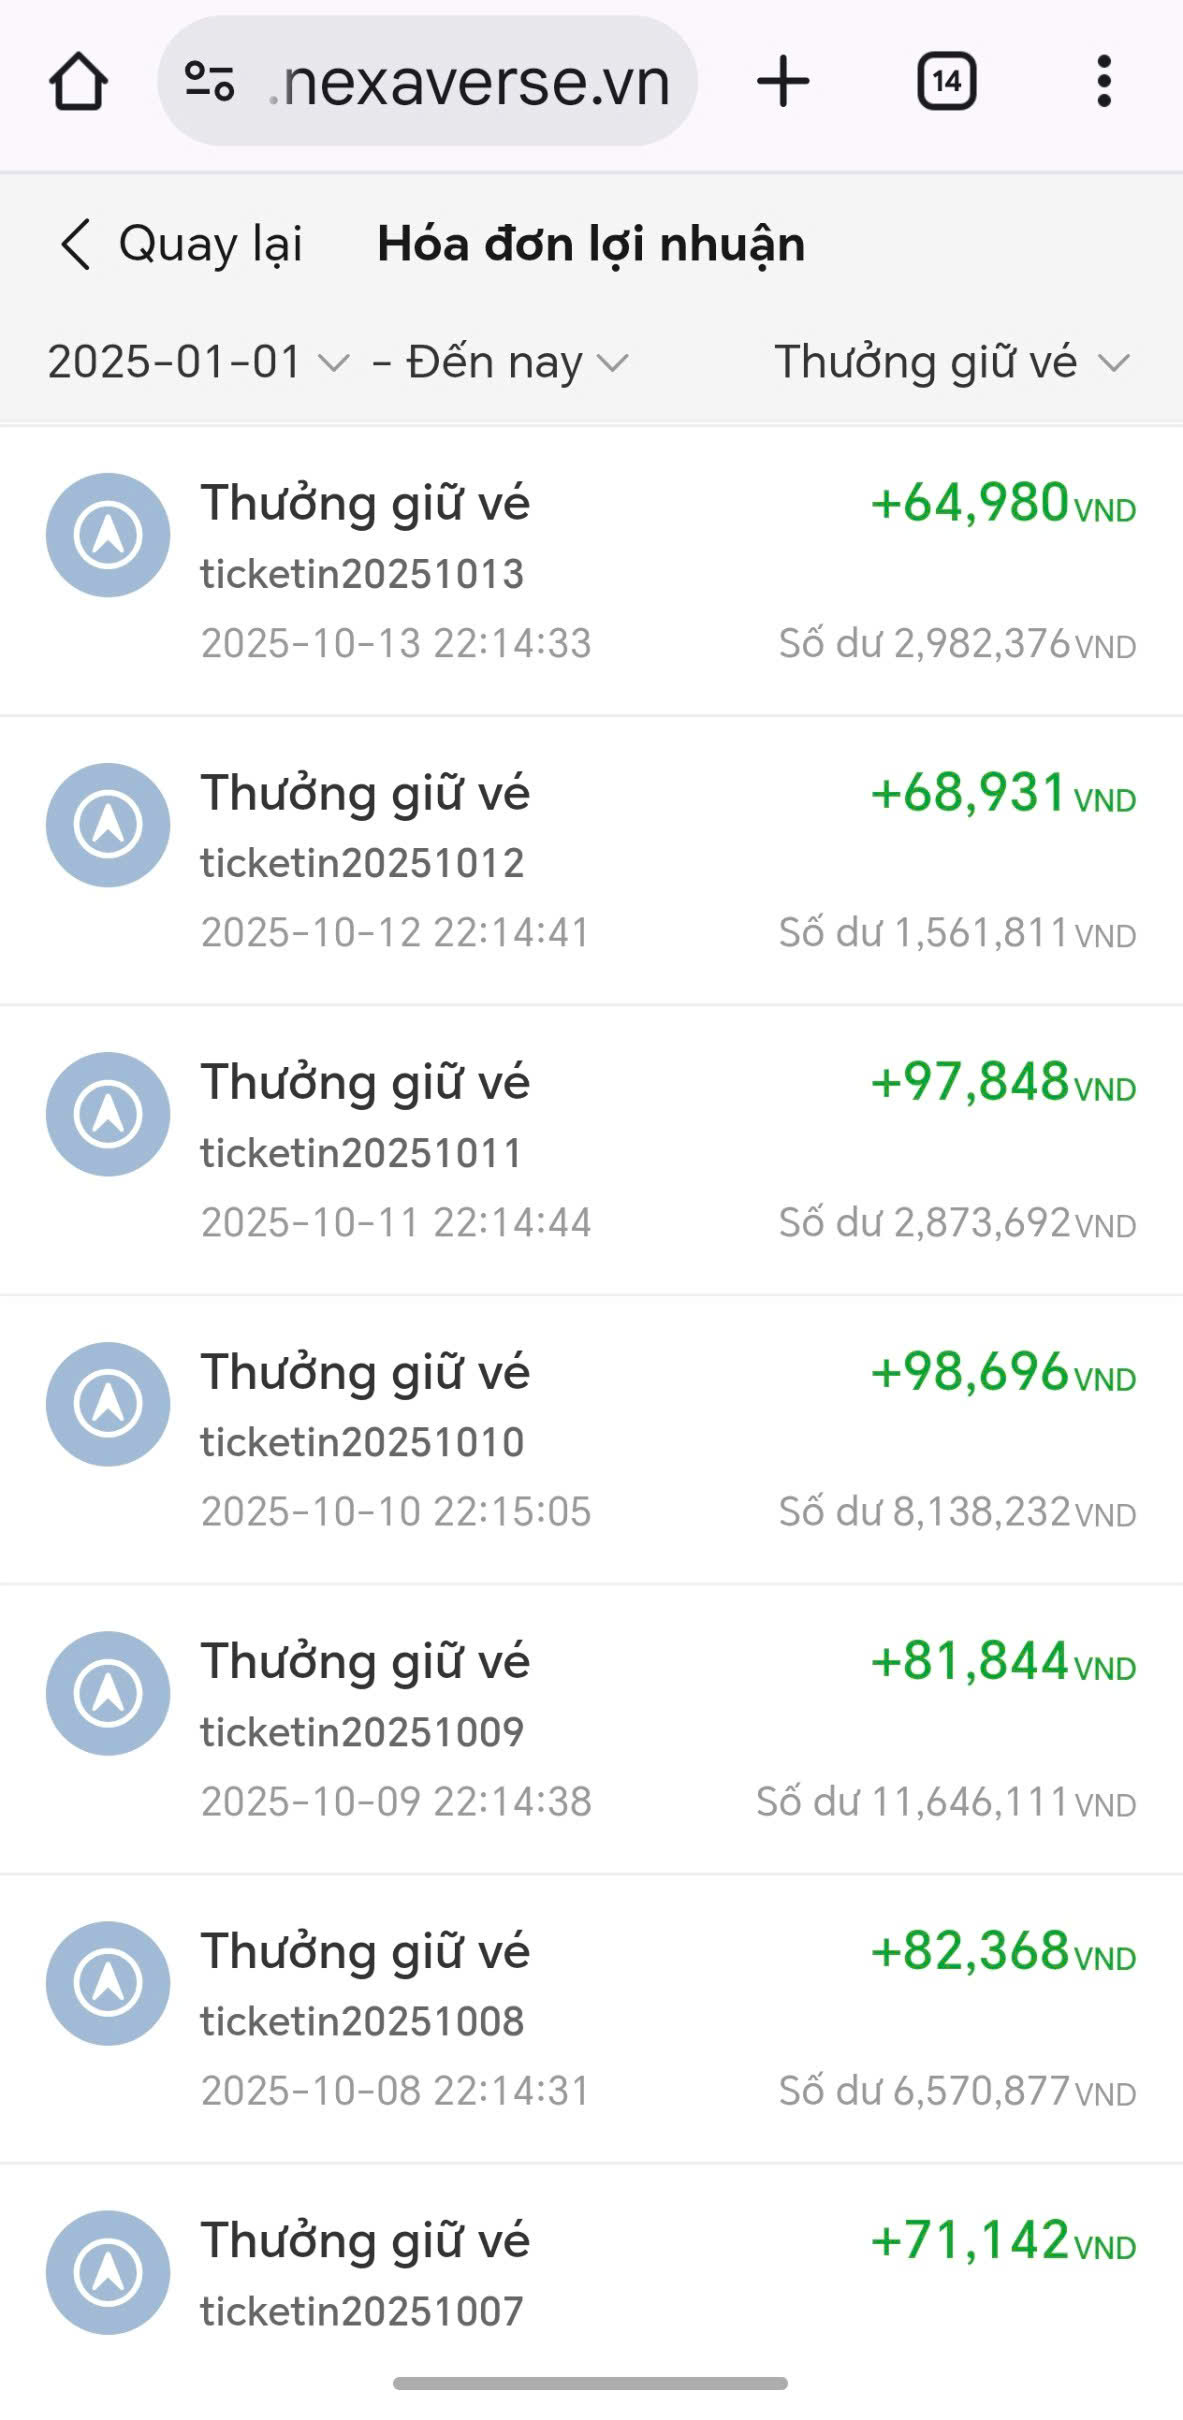This screenshot has width=1183, height=2420.
Task: Tap the avatar icon for ticketin20251013
Action: (x=108, y=535)
